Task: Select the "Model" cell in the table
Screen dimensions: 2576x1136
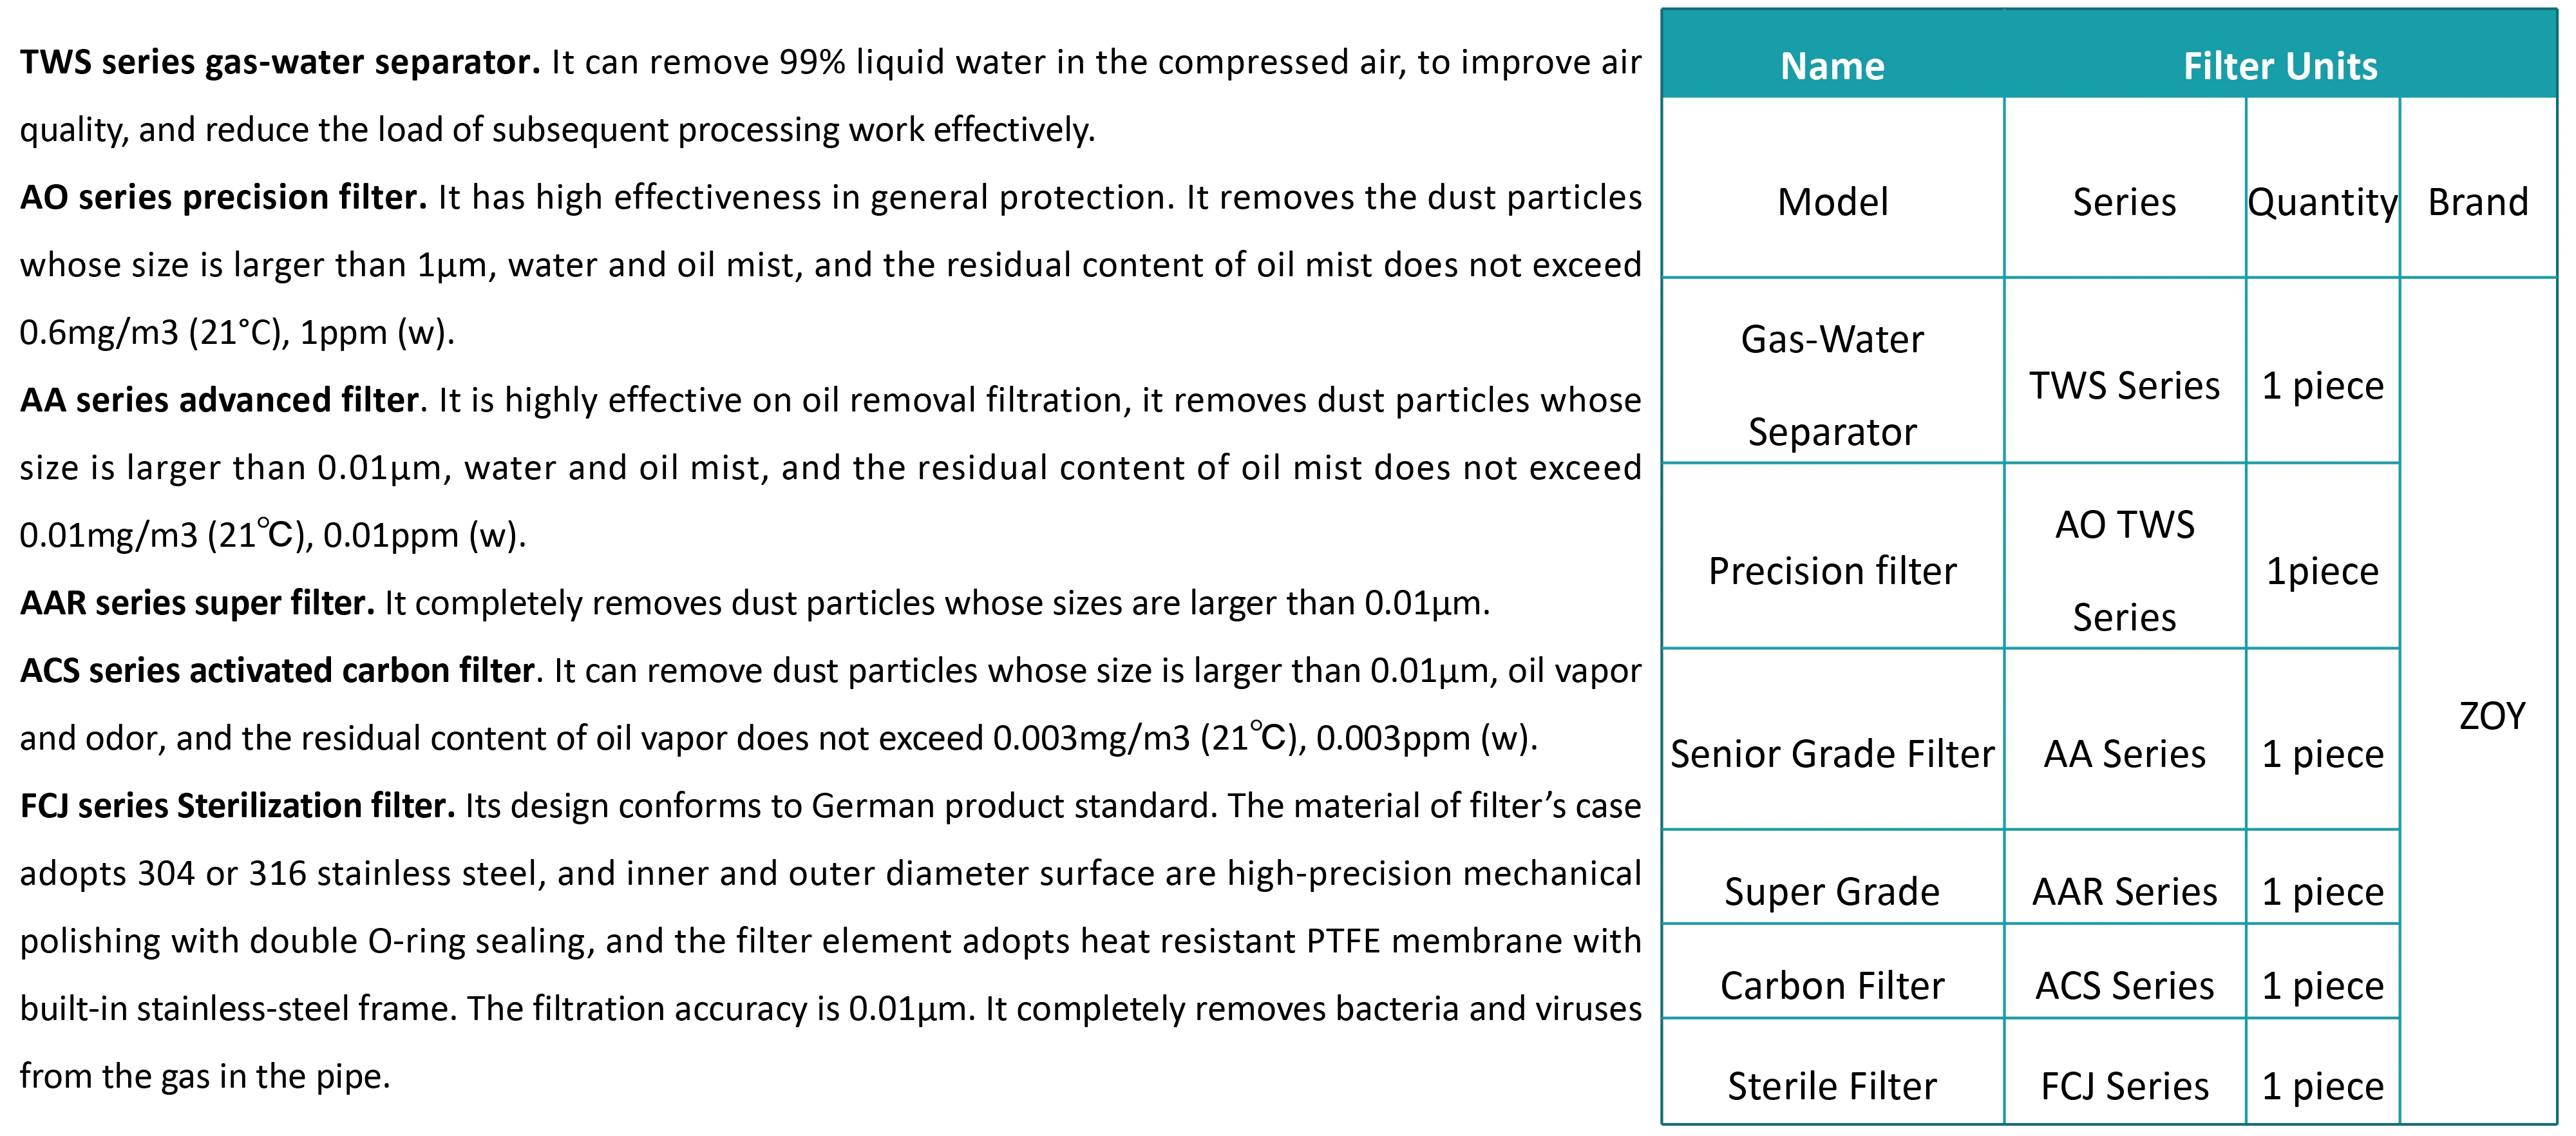Action: point(1832,202)
